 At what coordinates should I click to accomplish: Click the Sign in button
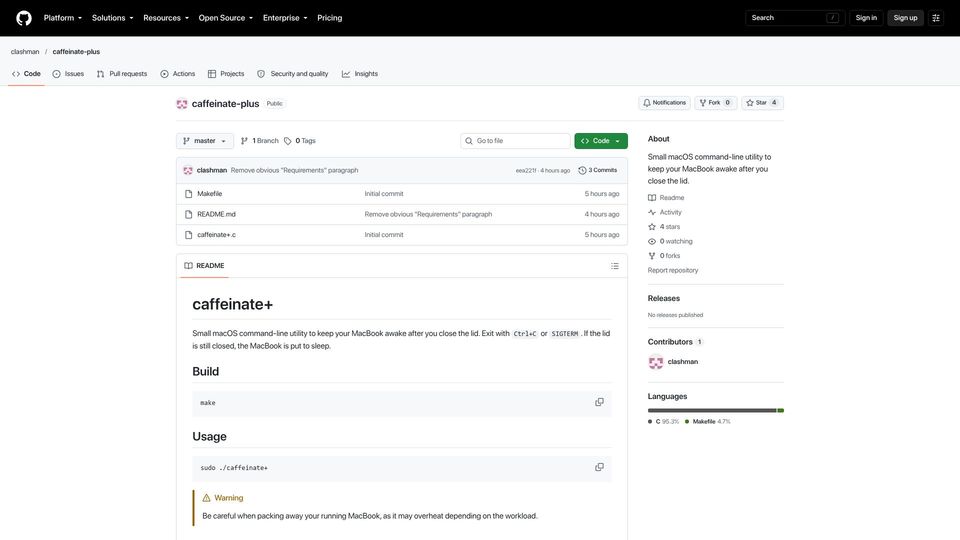tap(866, 18)
